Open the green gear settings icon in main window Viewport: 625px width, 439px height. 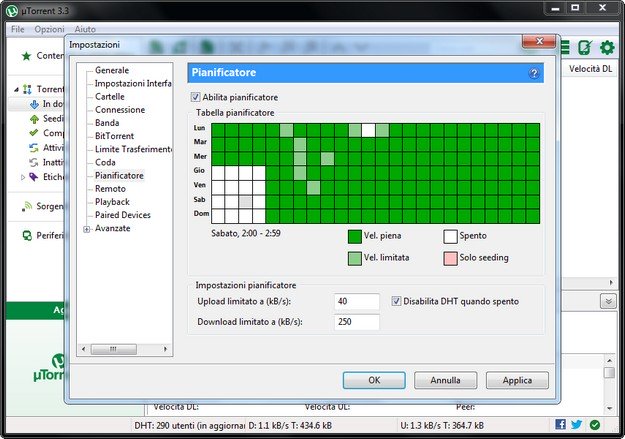coord(607,47)
